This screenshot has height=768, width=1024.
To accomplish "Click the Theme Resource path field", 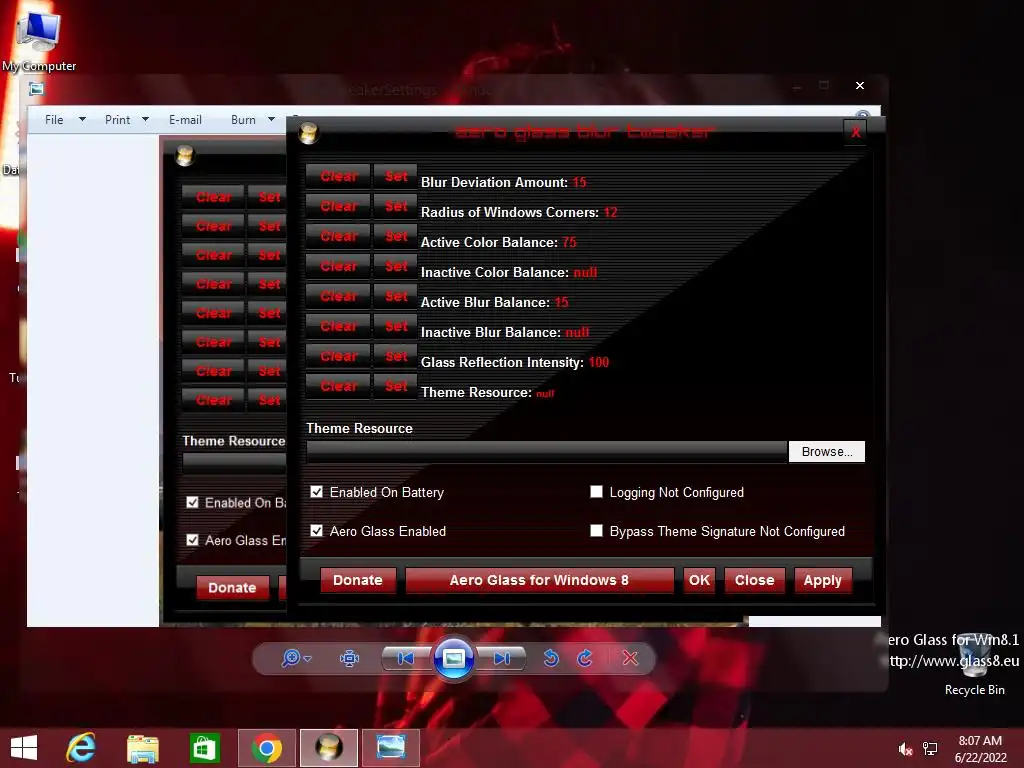I will click(547, 451).
